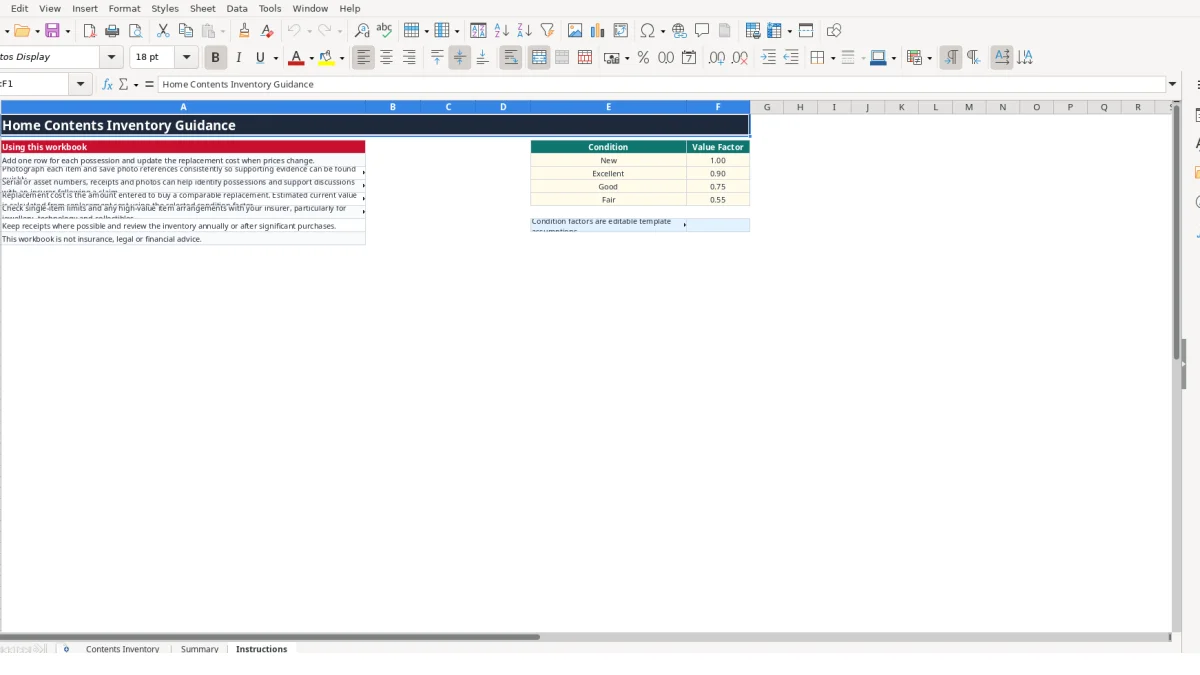Click the Format as Percent icon
The height and width of the screenshot is (675, 1200).
[643, 58]
